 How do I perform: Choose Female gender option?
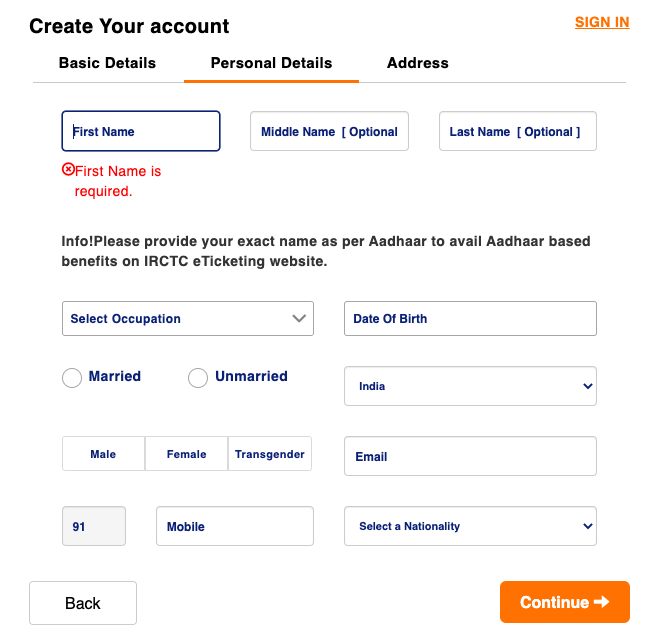(186, 454)
